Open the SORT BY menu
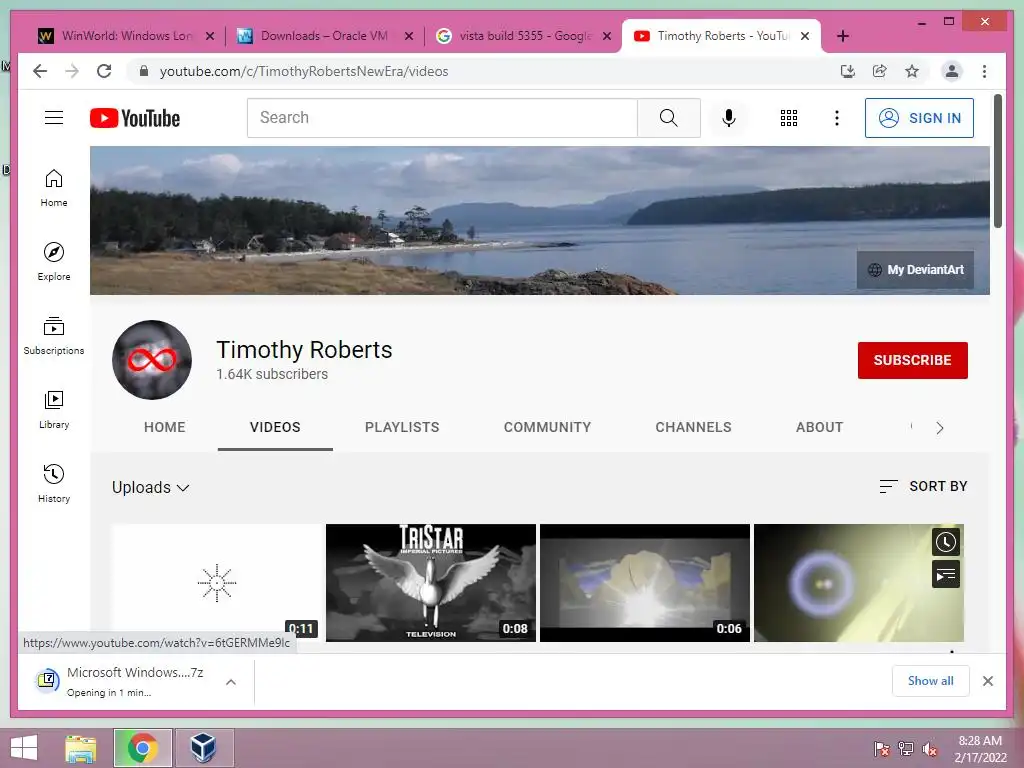Screen dimensions: 1024x768 point(923,486)
